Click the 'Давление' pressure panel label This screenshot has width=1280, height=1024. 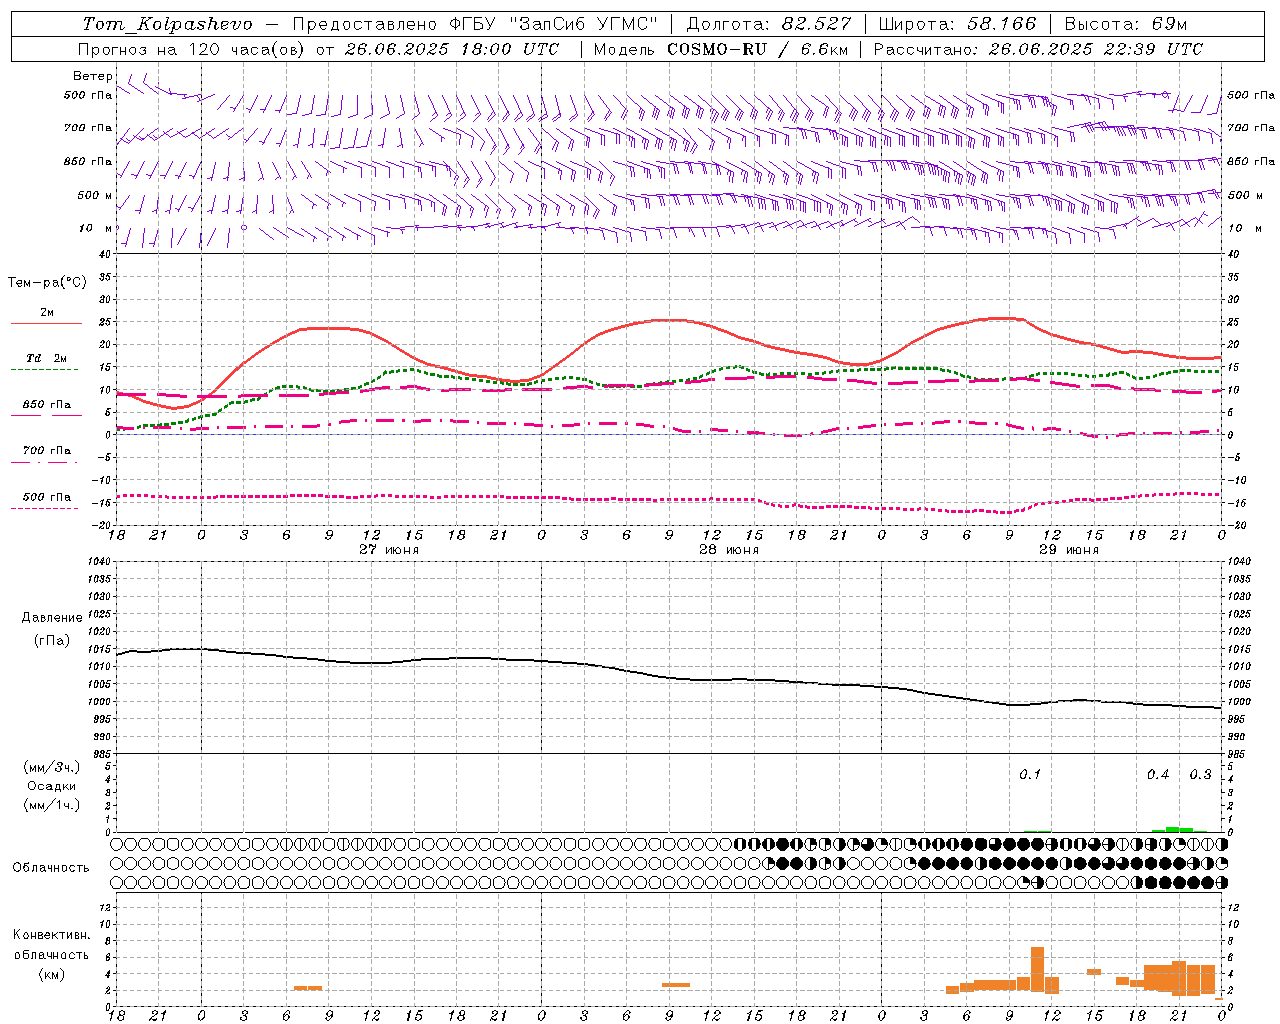pyautogui.click(x=52, y=618)
